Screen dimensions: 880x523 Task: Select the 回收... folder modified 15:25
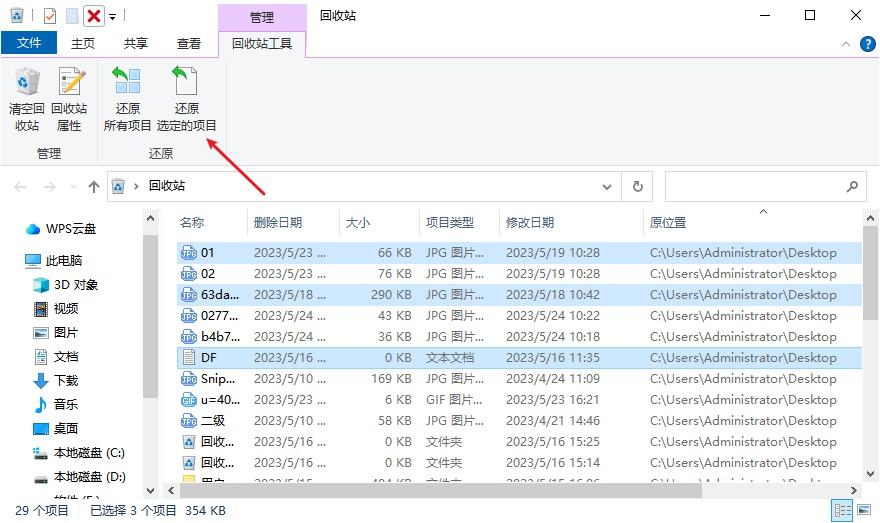[519, 442]
